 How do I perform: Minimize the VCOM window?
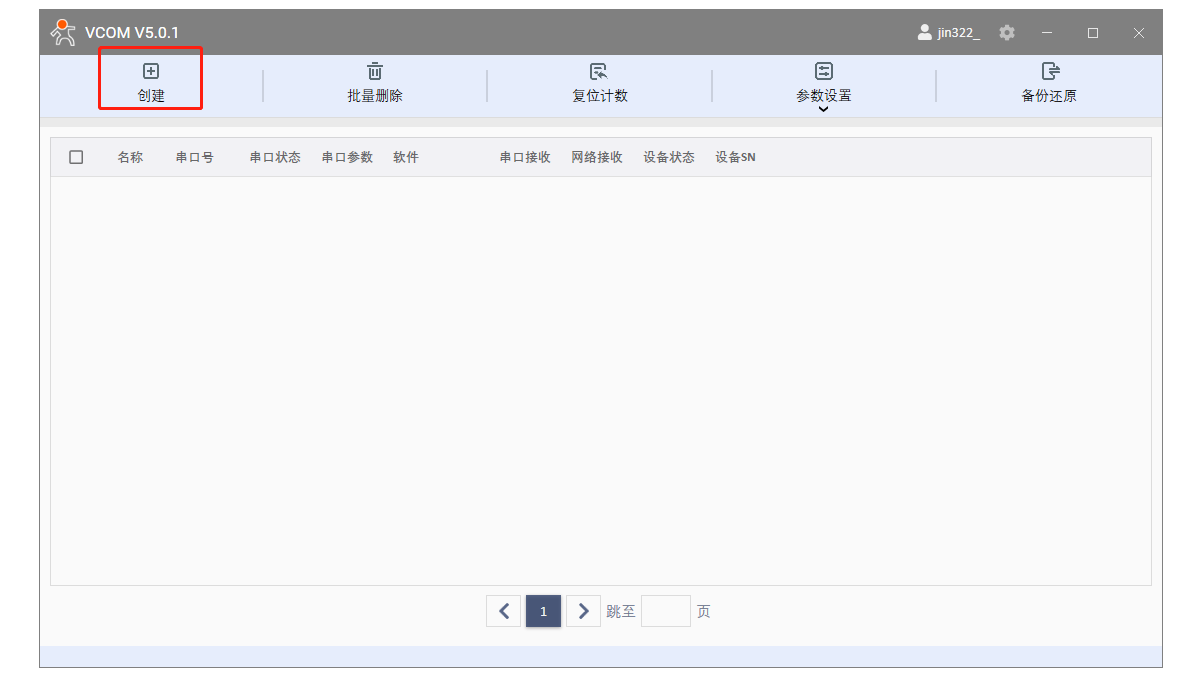point(1046,32)
